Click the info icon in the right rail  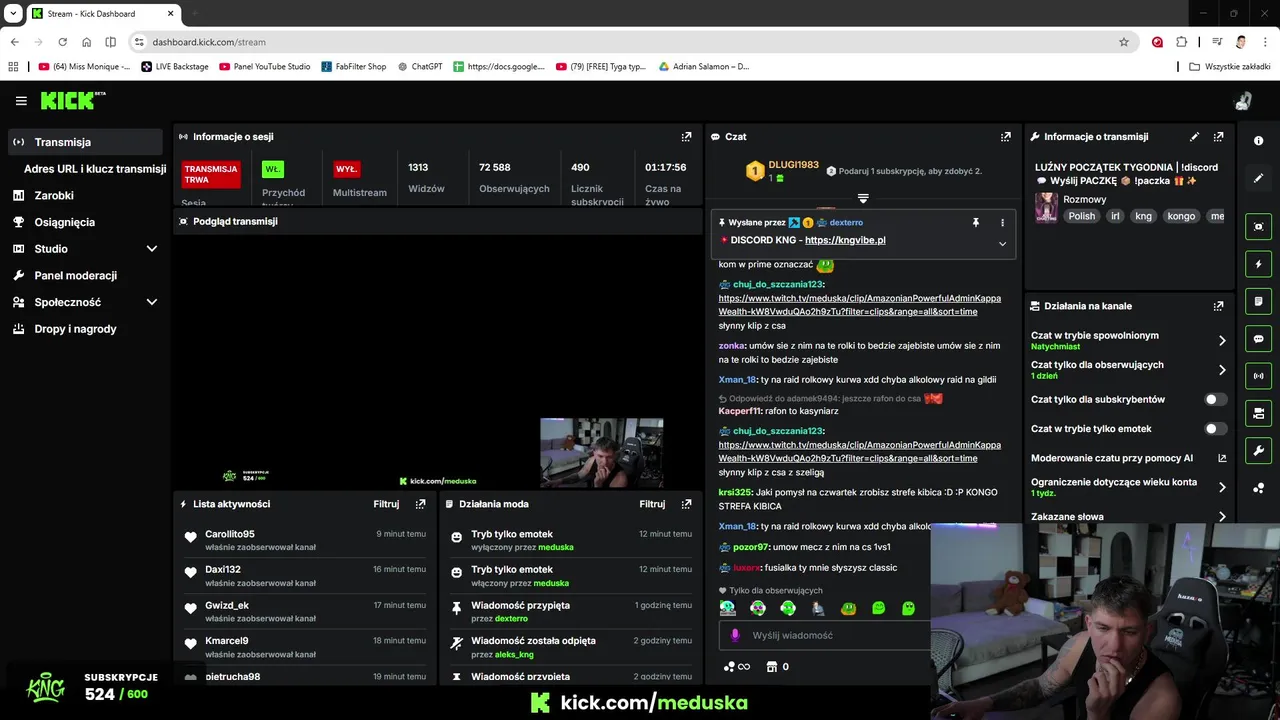[1258, 141]
